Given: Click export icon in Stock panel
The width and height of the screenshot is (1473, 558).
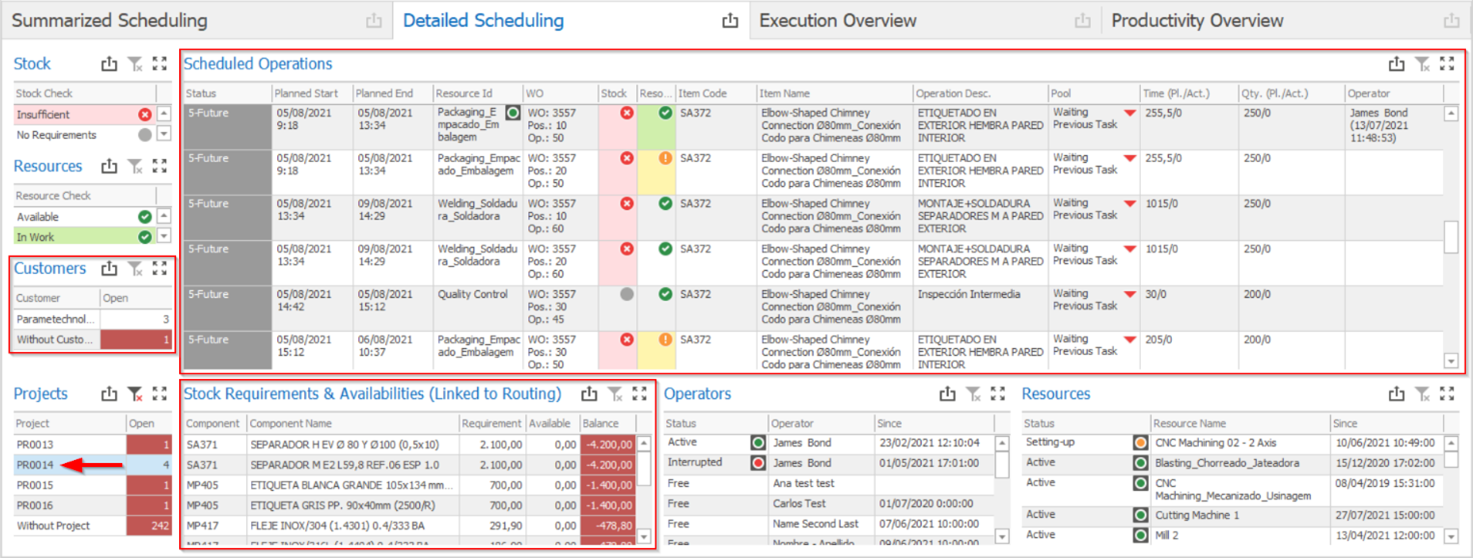Looking at the screenshot, I should tap(109, 64).
